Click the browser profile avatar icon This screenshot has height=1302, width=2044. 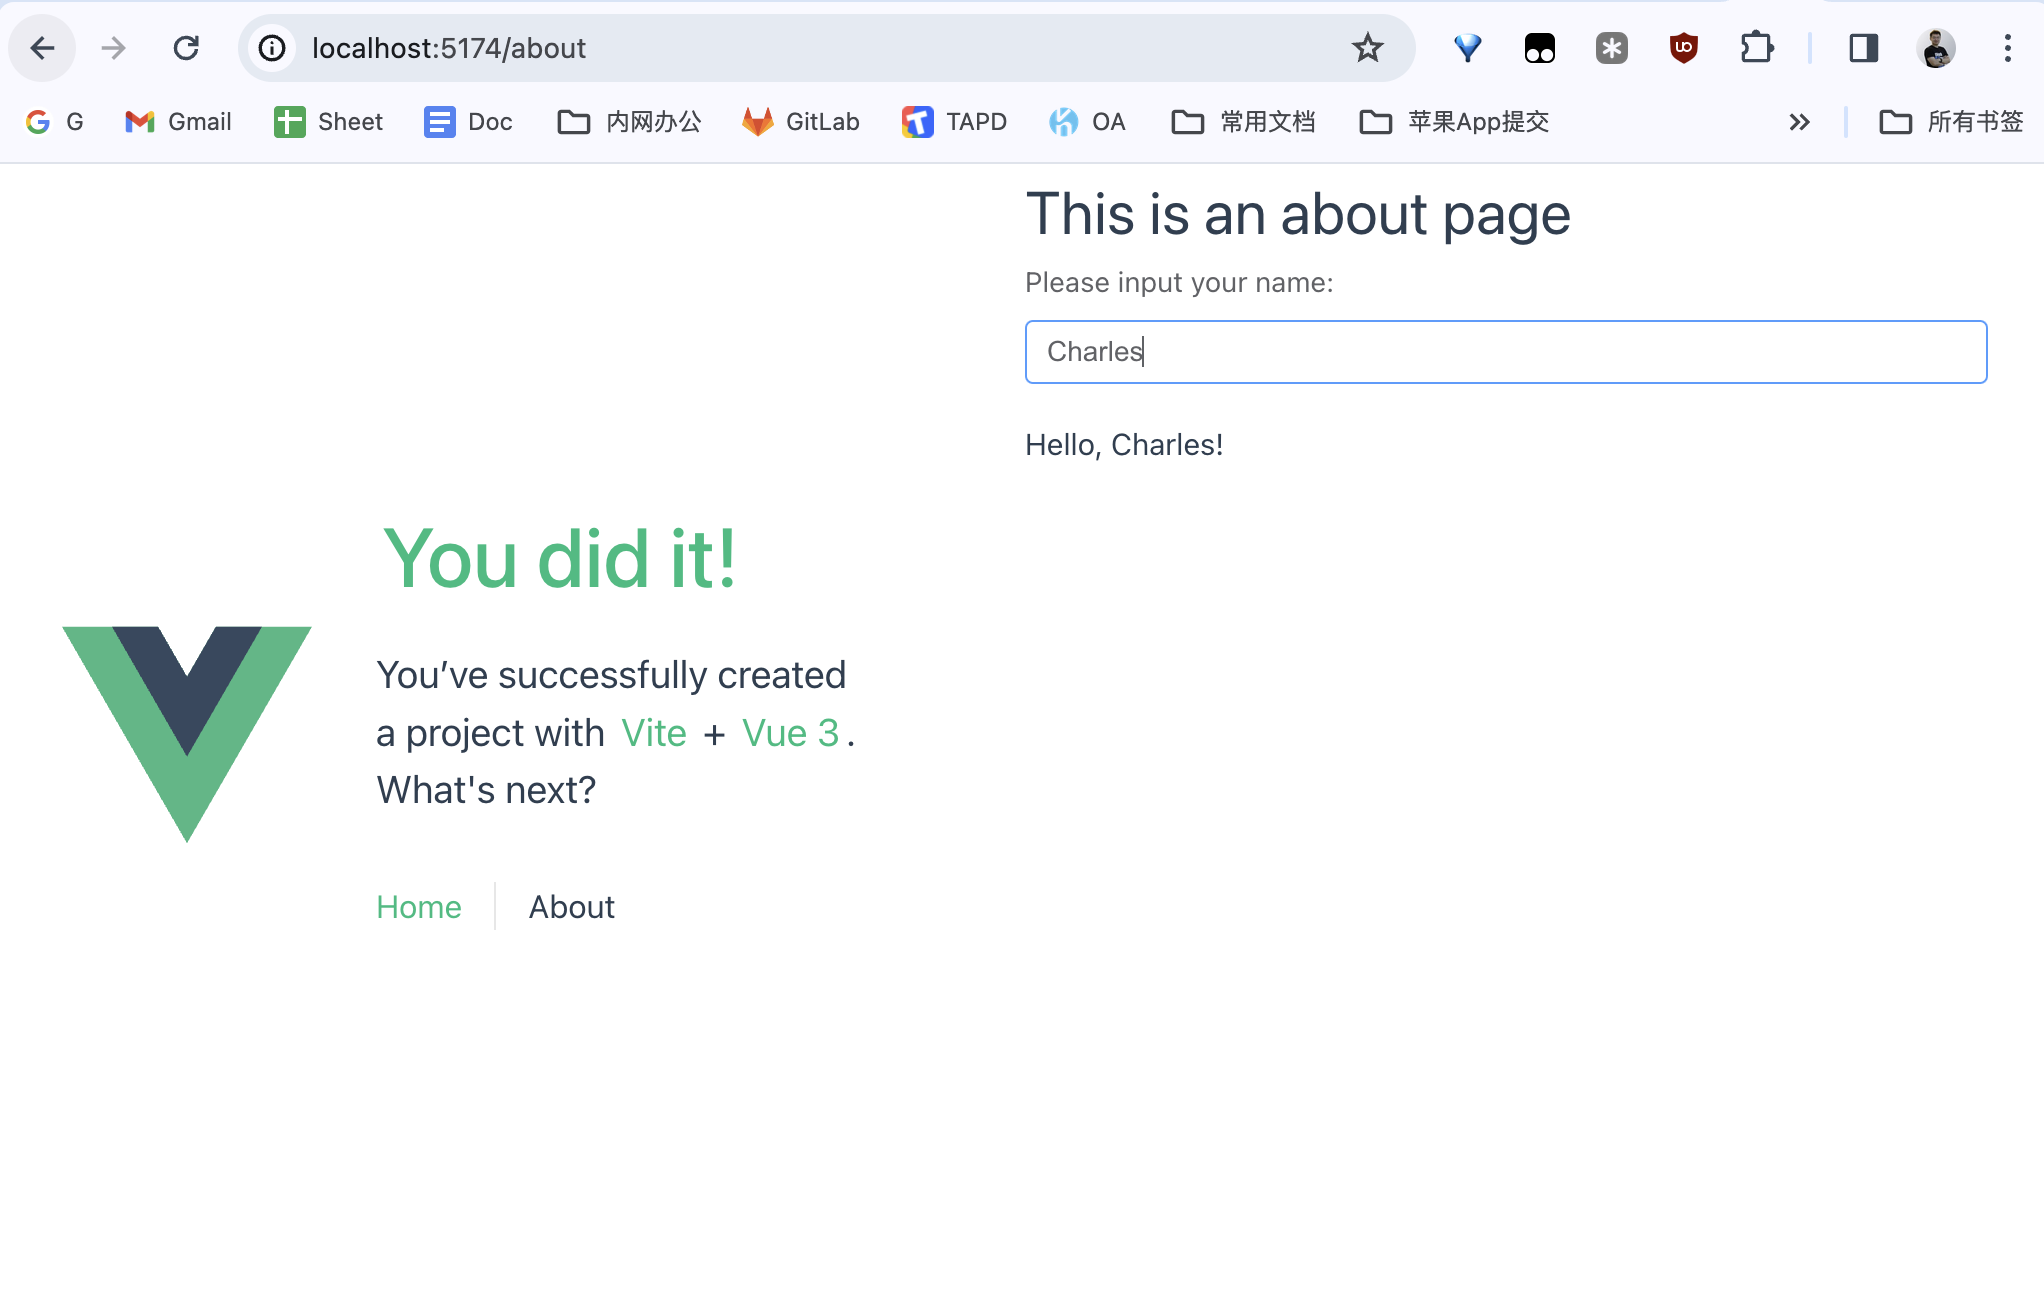pos(1937,48)
